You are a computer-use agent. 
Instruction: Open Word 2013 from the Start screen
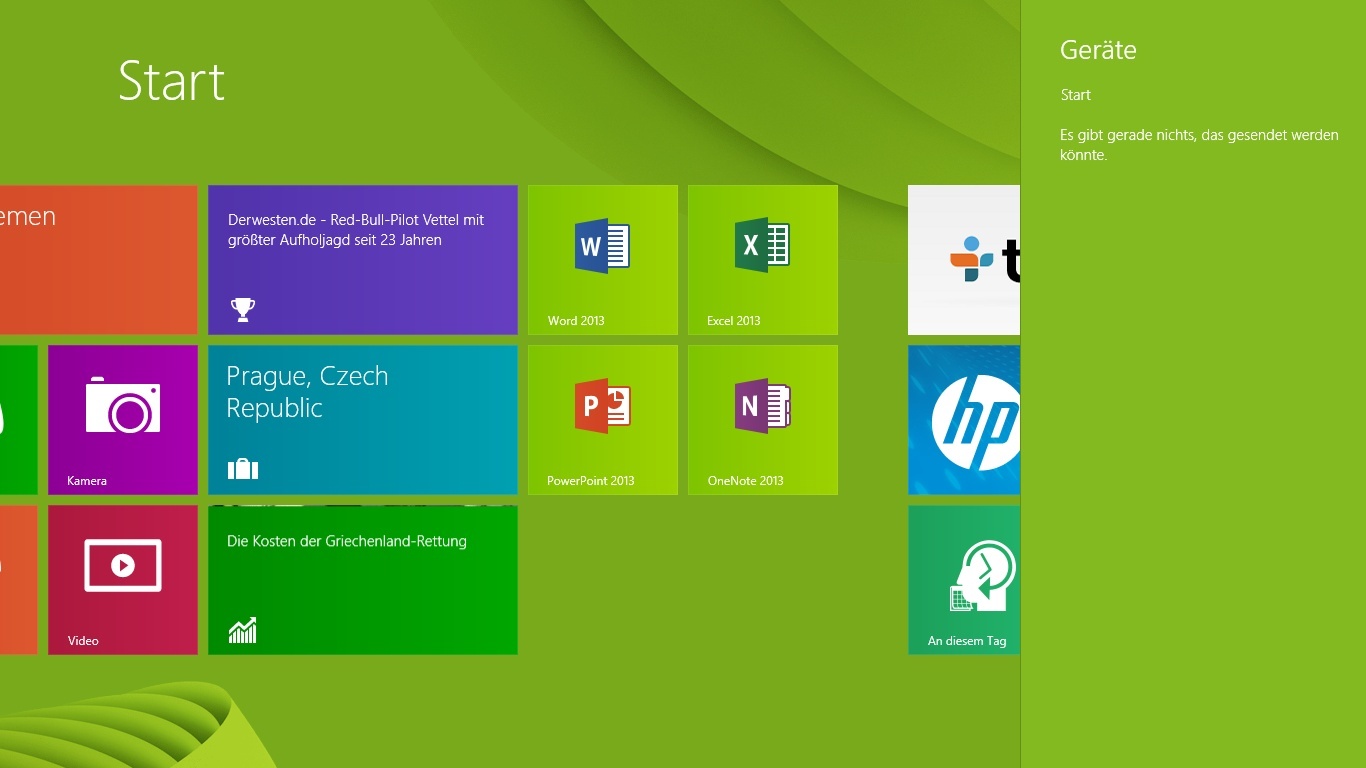coord(602,260)
